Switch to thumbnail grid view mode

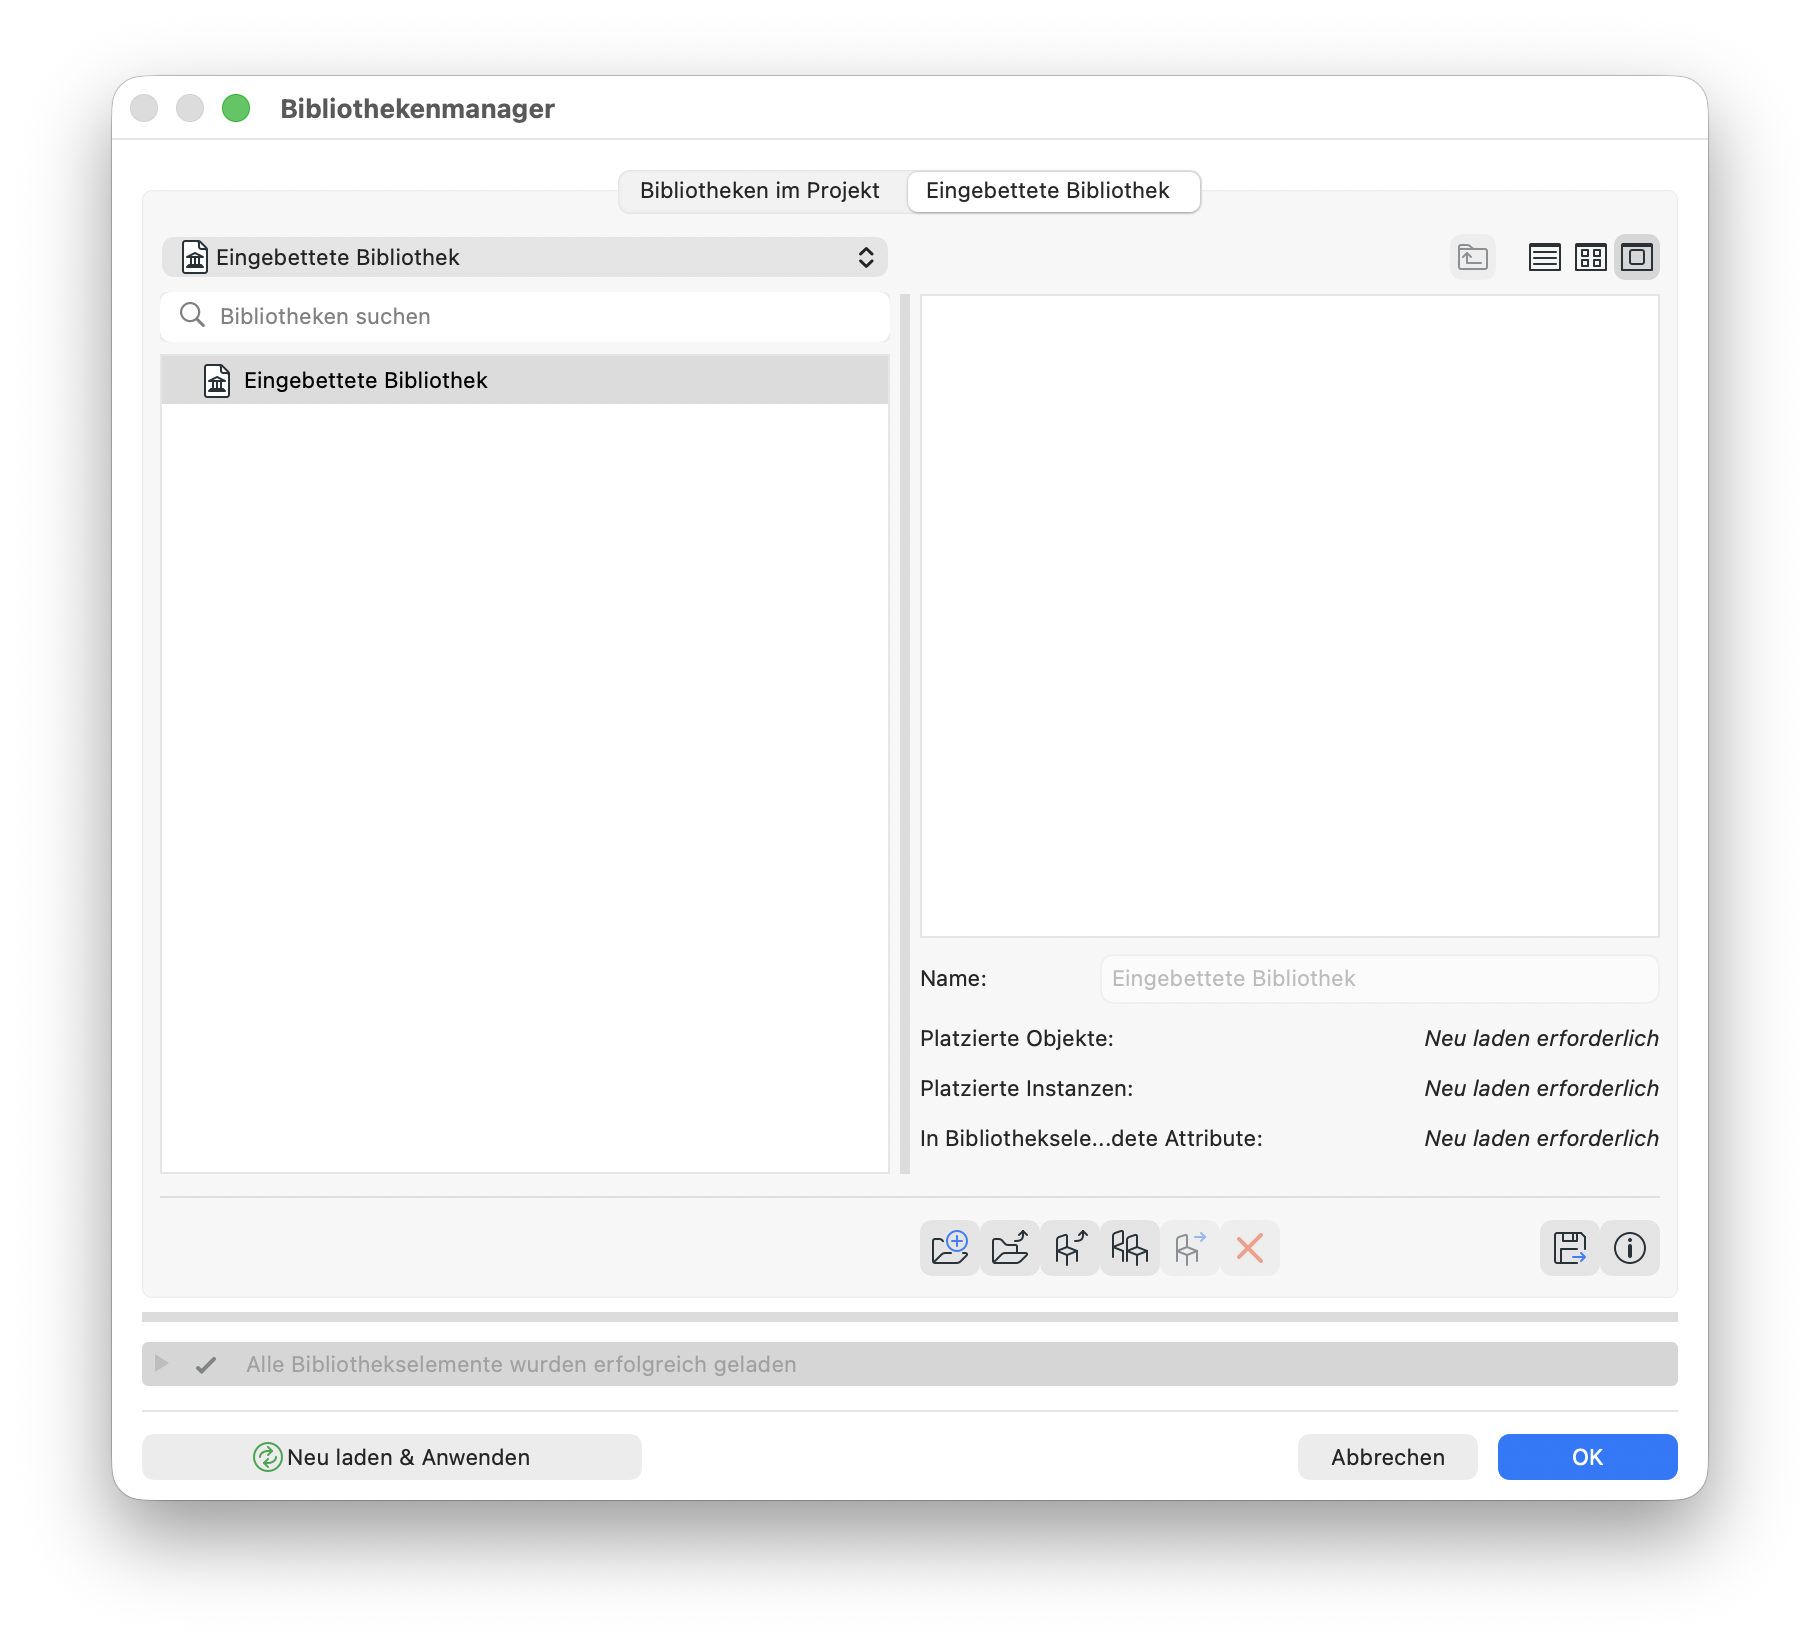coord(1590,258)
